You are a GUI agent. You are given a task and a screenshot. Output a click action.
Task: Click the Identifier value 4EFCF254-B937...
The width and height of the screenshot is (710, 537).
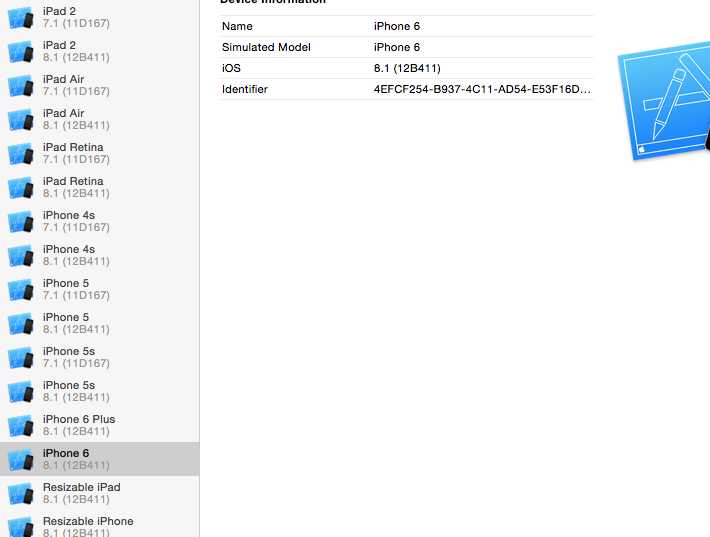click(x=482, y=89)
